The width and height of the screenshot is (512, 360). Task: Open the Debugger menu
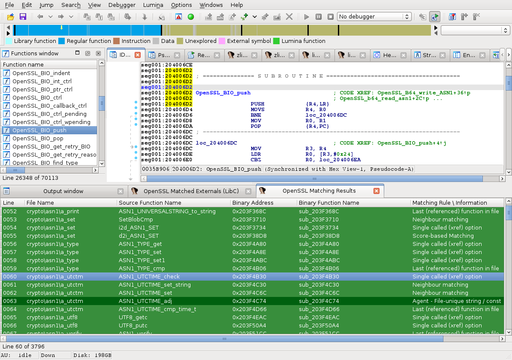pos(122,5)
